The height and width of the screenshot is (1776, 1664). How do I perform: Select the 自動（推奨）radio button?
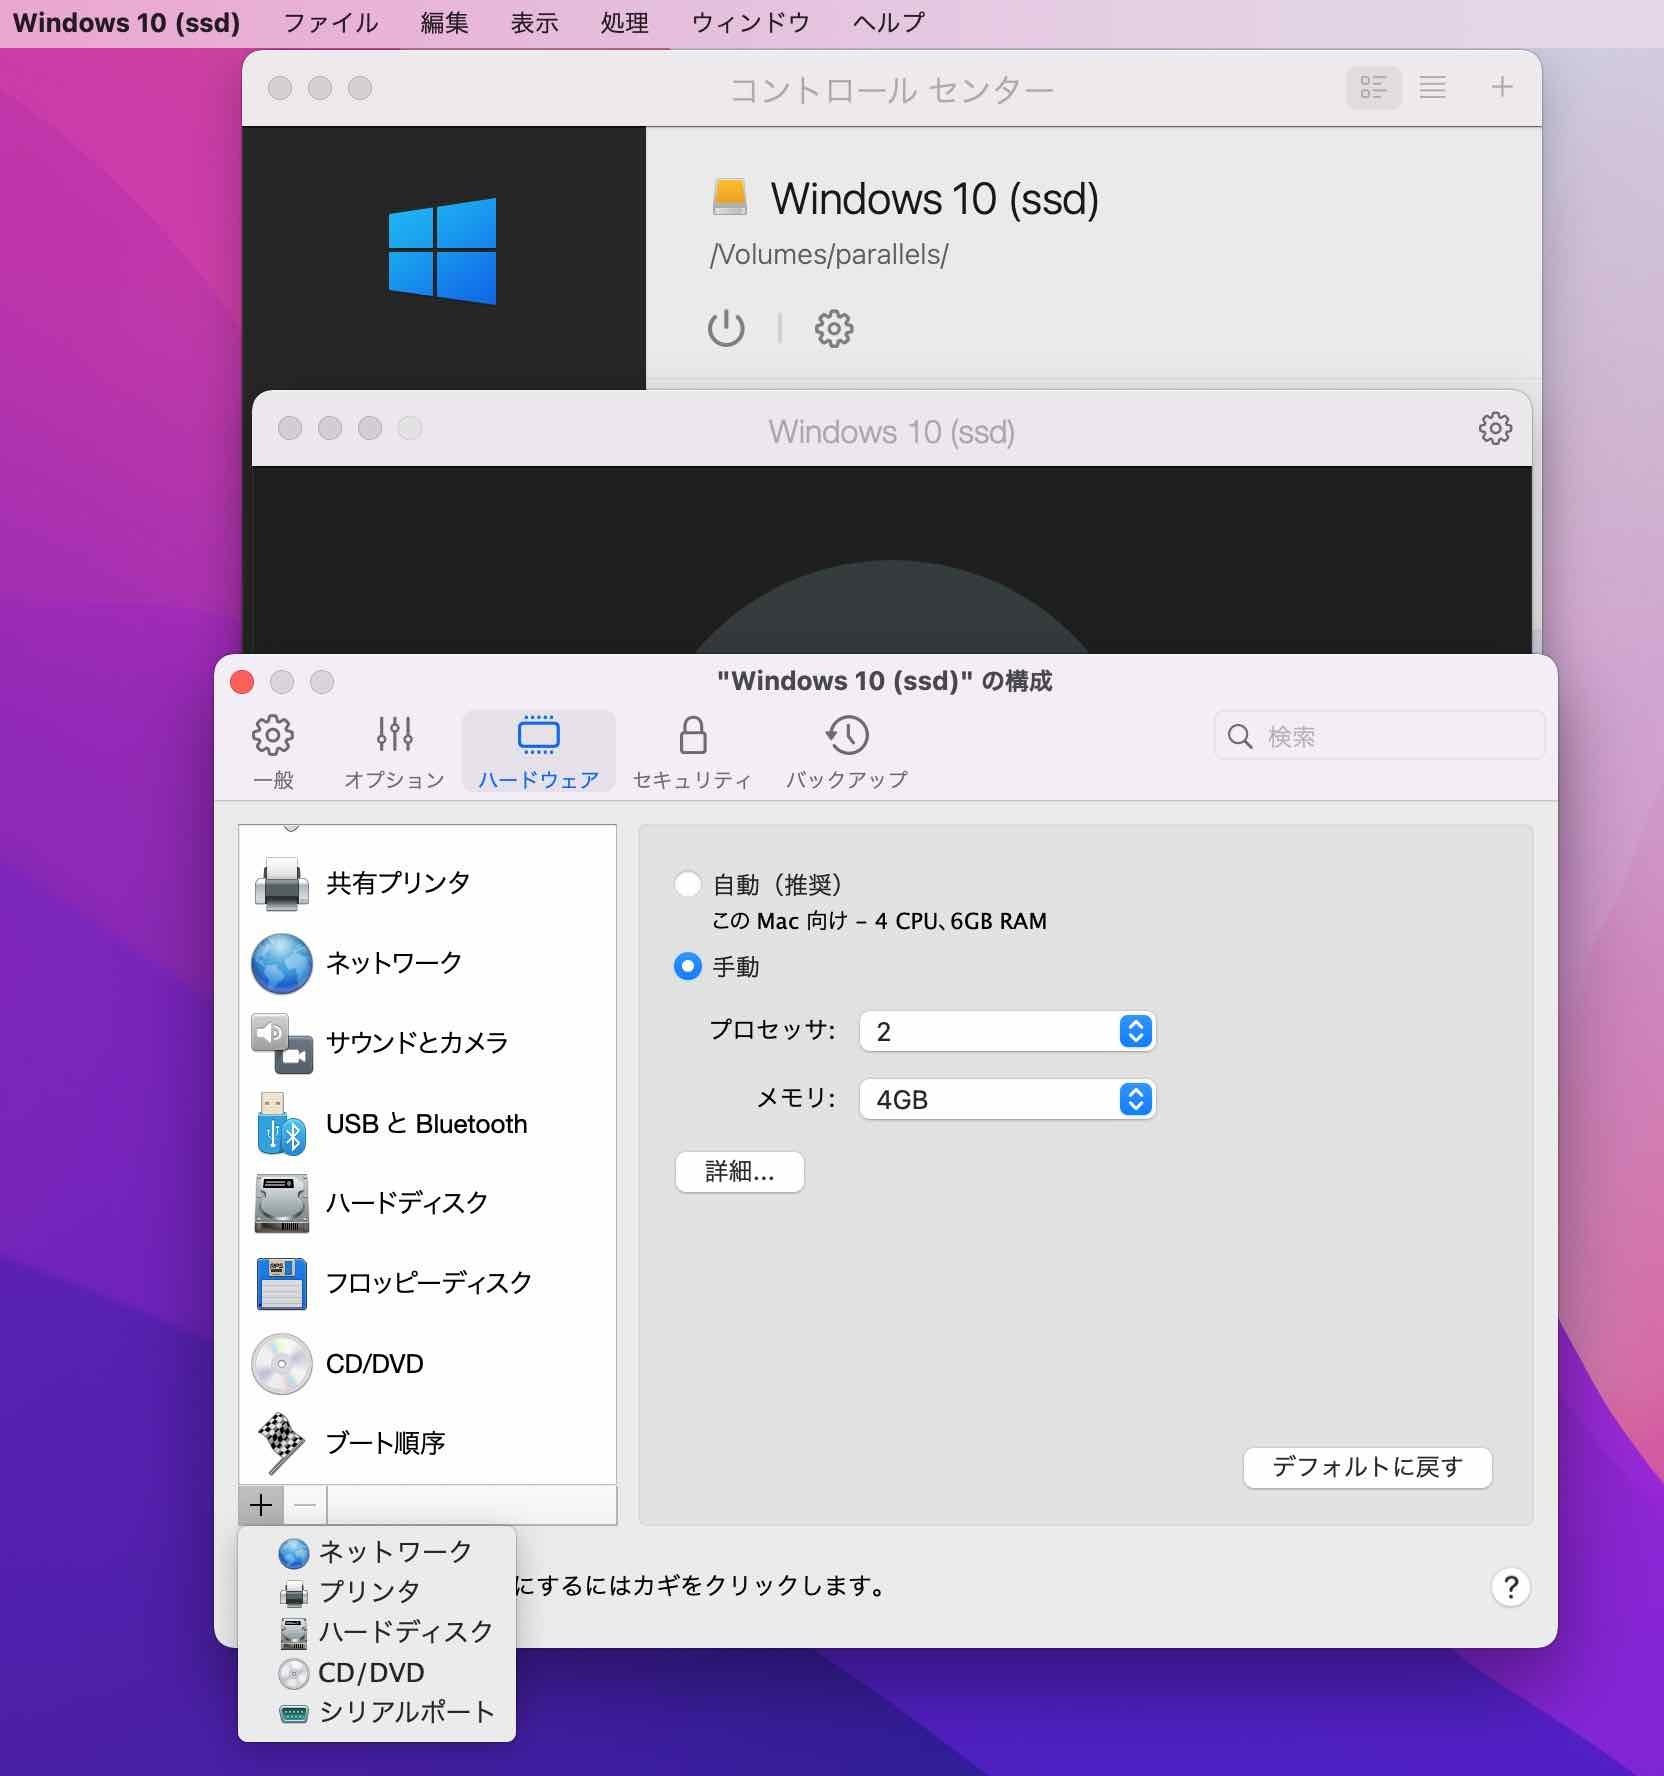coord(688,884)
